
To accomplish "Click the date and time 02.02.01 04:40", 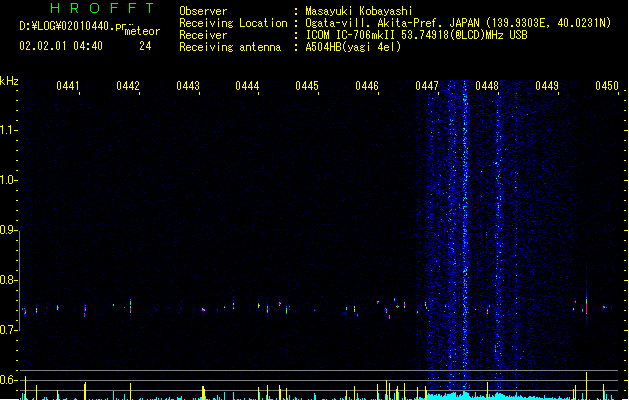I will [x=61, y=46].
